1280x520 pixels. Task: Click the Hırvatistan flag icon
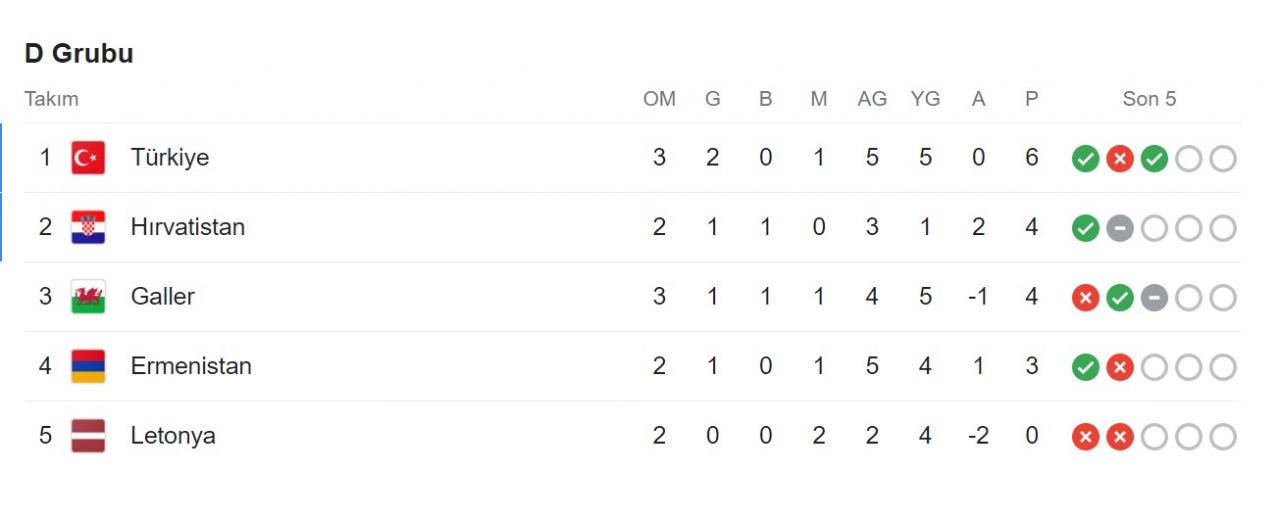(88, 227)
